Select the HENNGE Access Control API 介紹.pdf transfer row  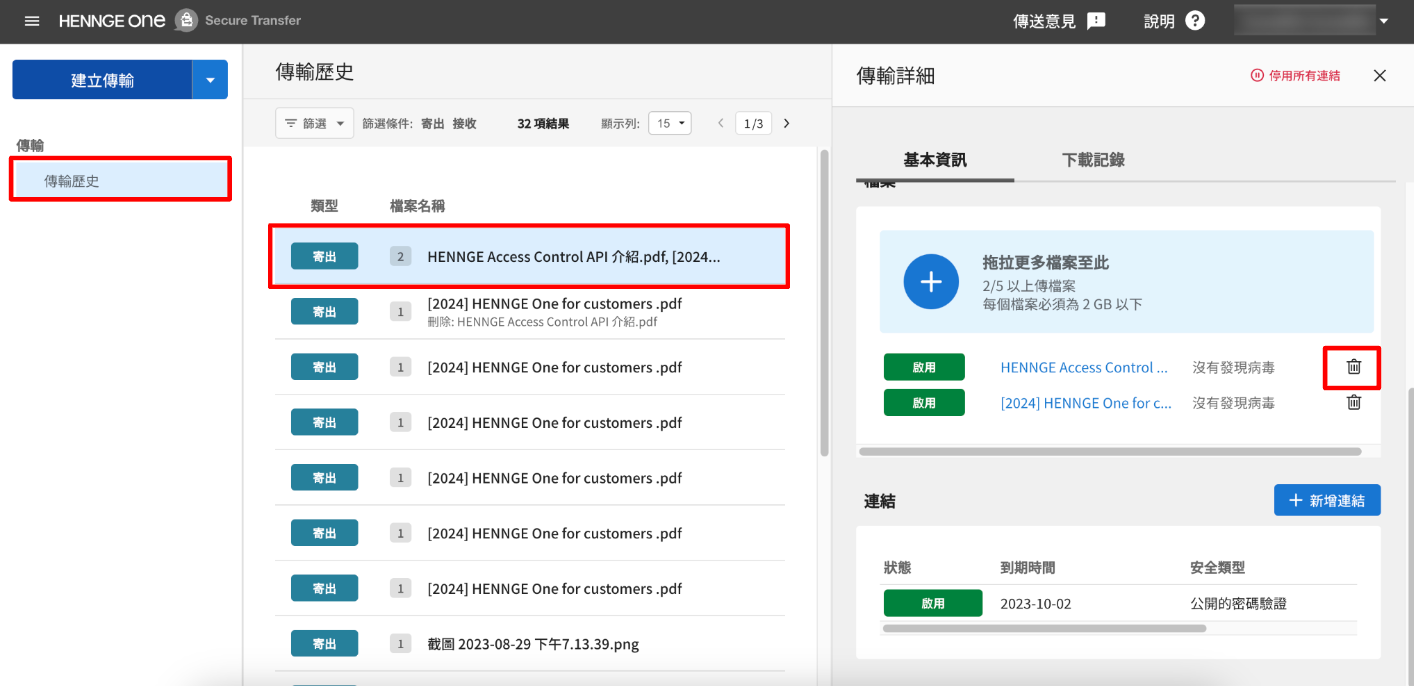coord(529,257)
